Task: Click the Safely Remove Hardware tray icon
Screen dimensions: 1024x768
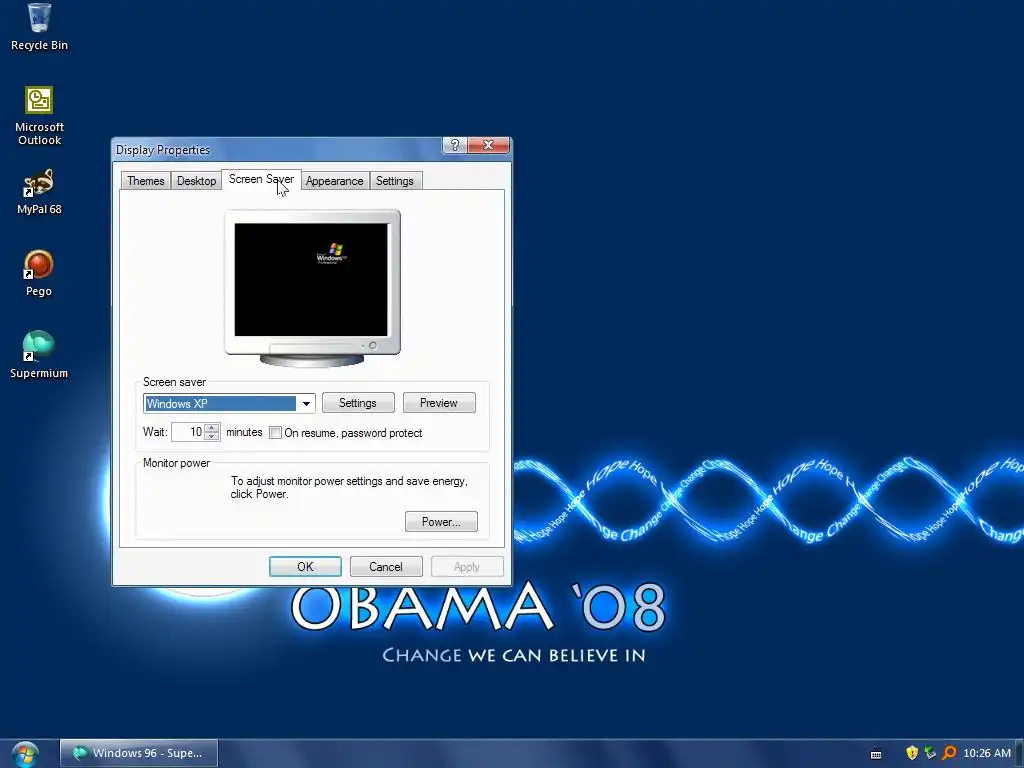Action: click(931, 753)
